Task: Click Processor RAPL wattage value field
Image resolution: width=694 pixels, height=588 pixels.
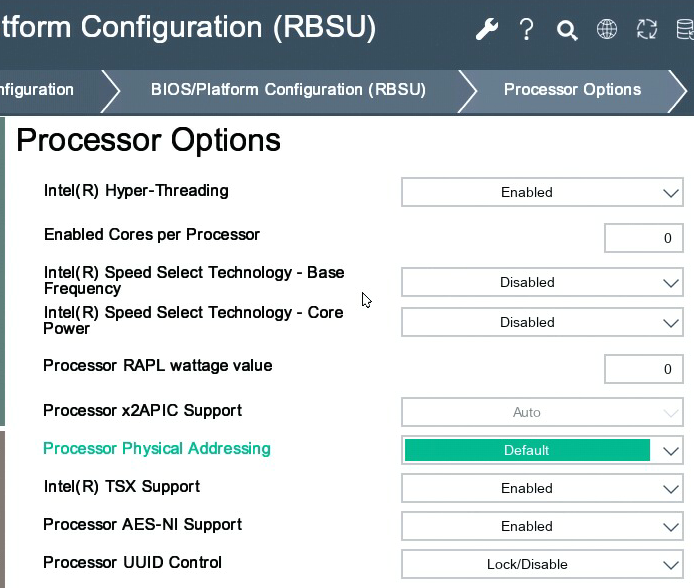Action: pyautogui.click(x=643, y=369)
